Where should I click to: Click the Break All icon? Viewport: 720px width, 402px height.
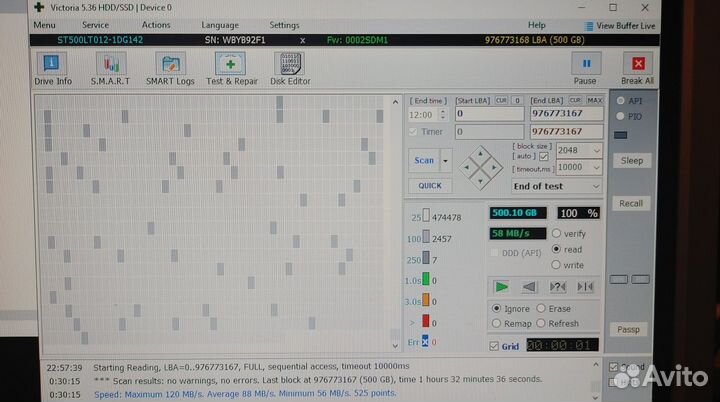(637, 64)
